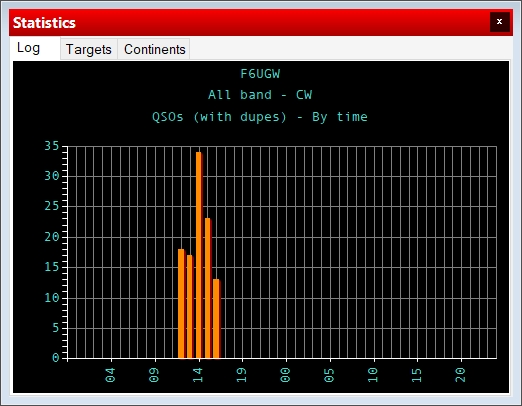Click the second orange bar reaching 17

pyautogui.click(x=190, y=307)
